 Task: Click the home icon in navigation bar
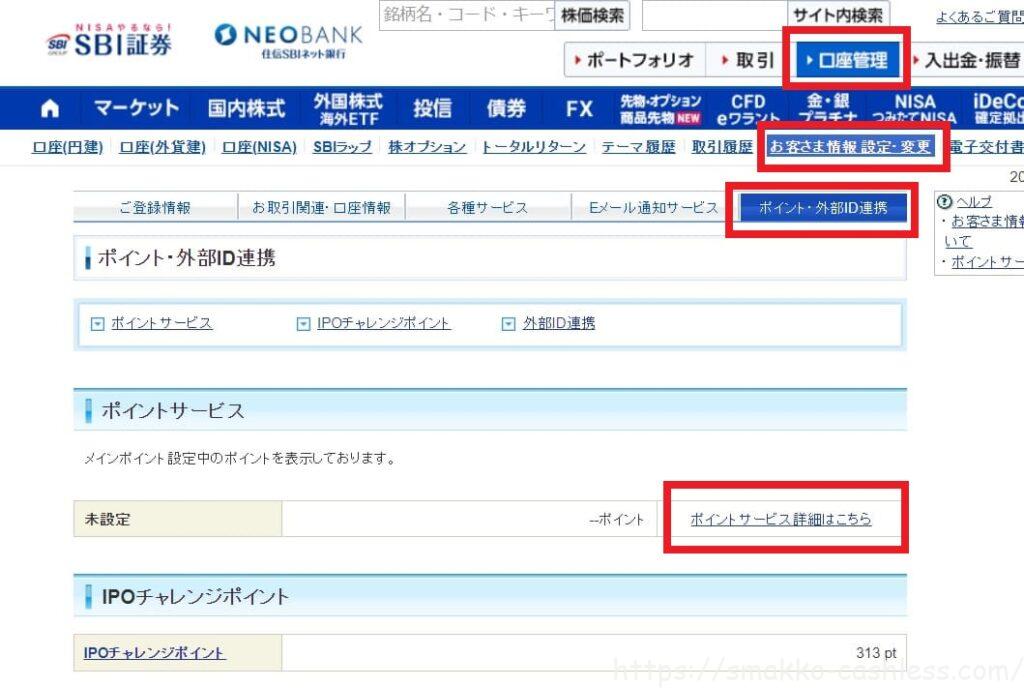pyautogui.click(x=49, y=109)
